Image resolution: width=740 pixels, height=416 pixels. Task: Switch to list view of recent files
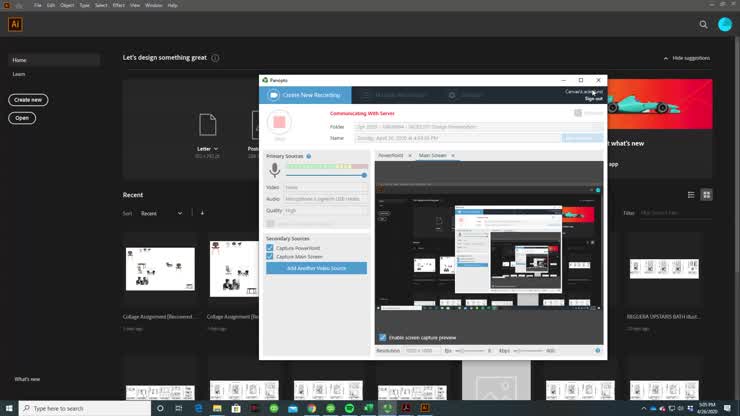tap(690, 195)
